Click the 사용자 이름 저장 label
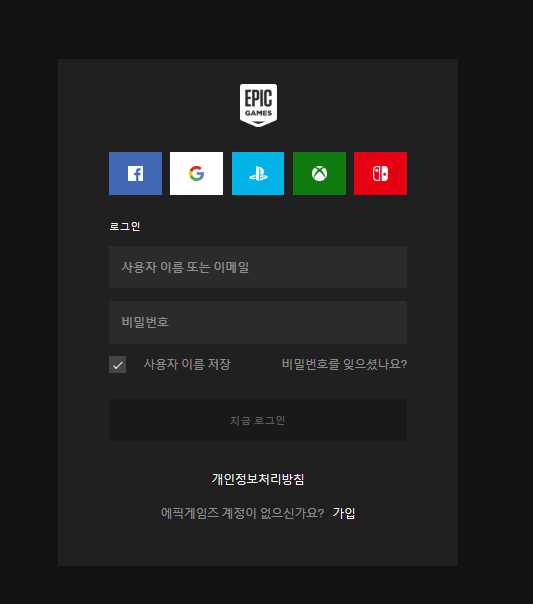This screenshot has height=604, width=533. tap(187, 364)
